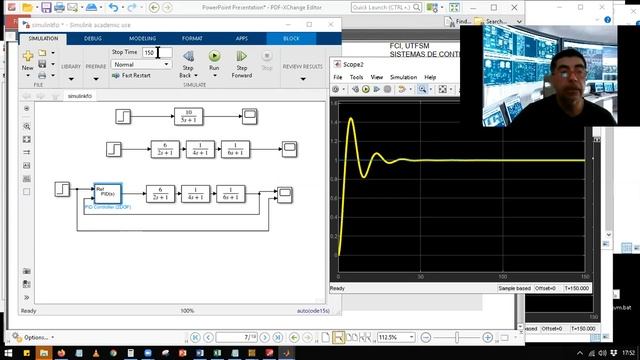Expand the Review Results gallery arrow
The width and height of the screenshot is (640, 360).
click(x=303, y=79)
